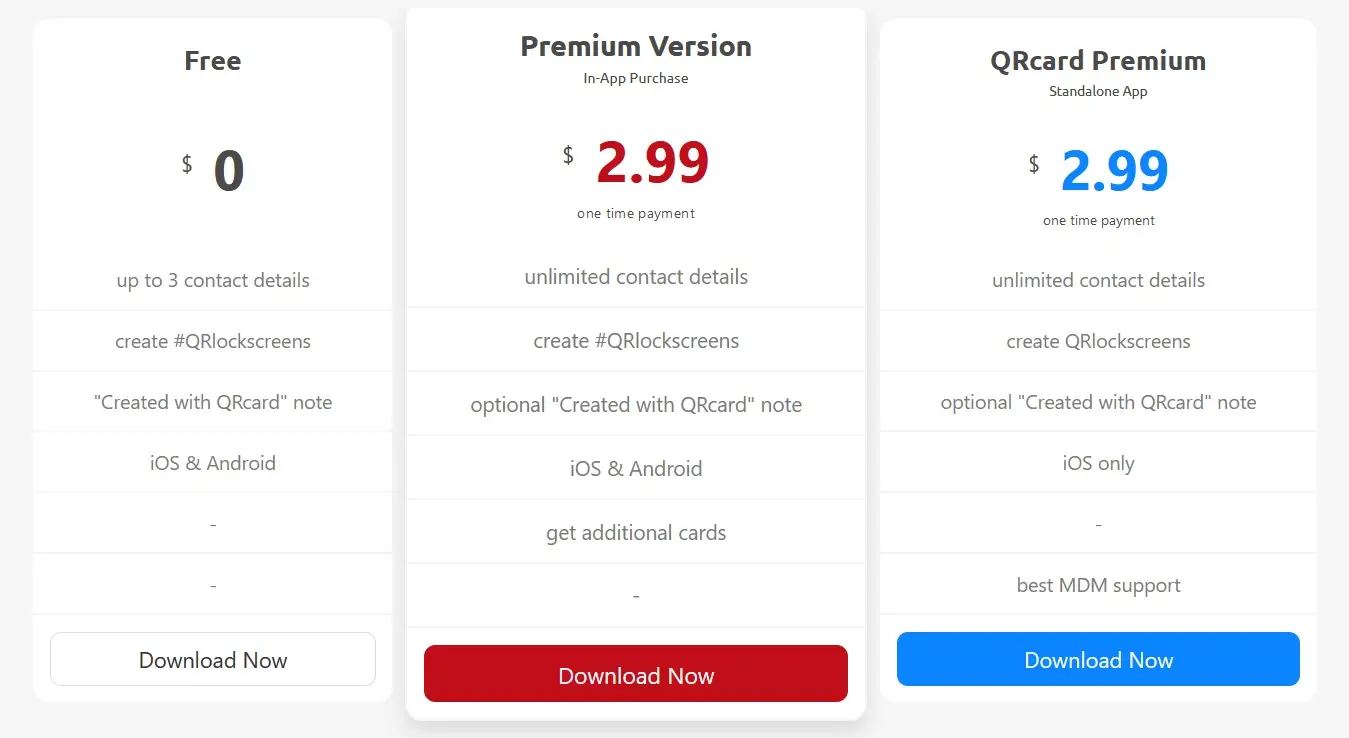Click the Free plan heading
1349x738 pixels.
213,61
